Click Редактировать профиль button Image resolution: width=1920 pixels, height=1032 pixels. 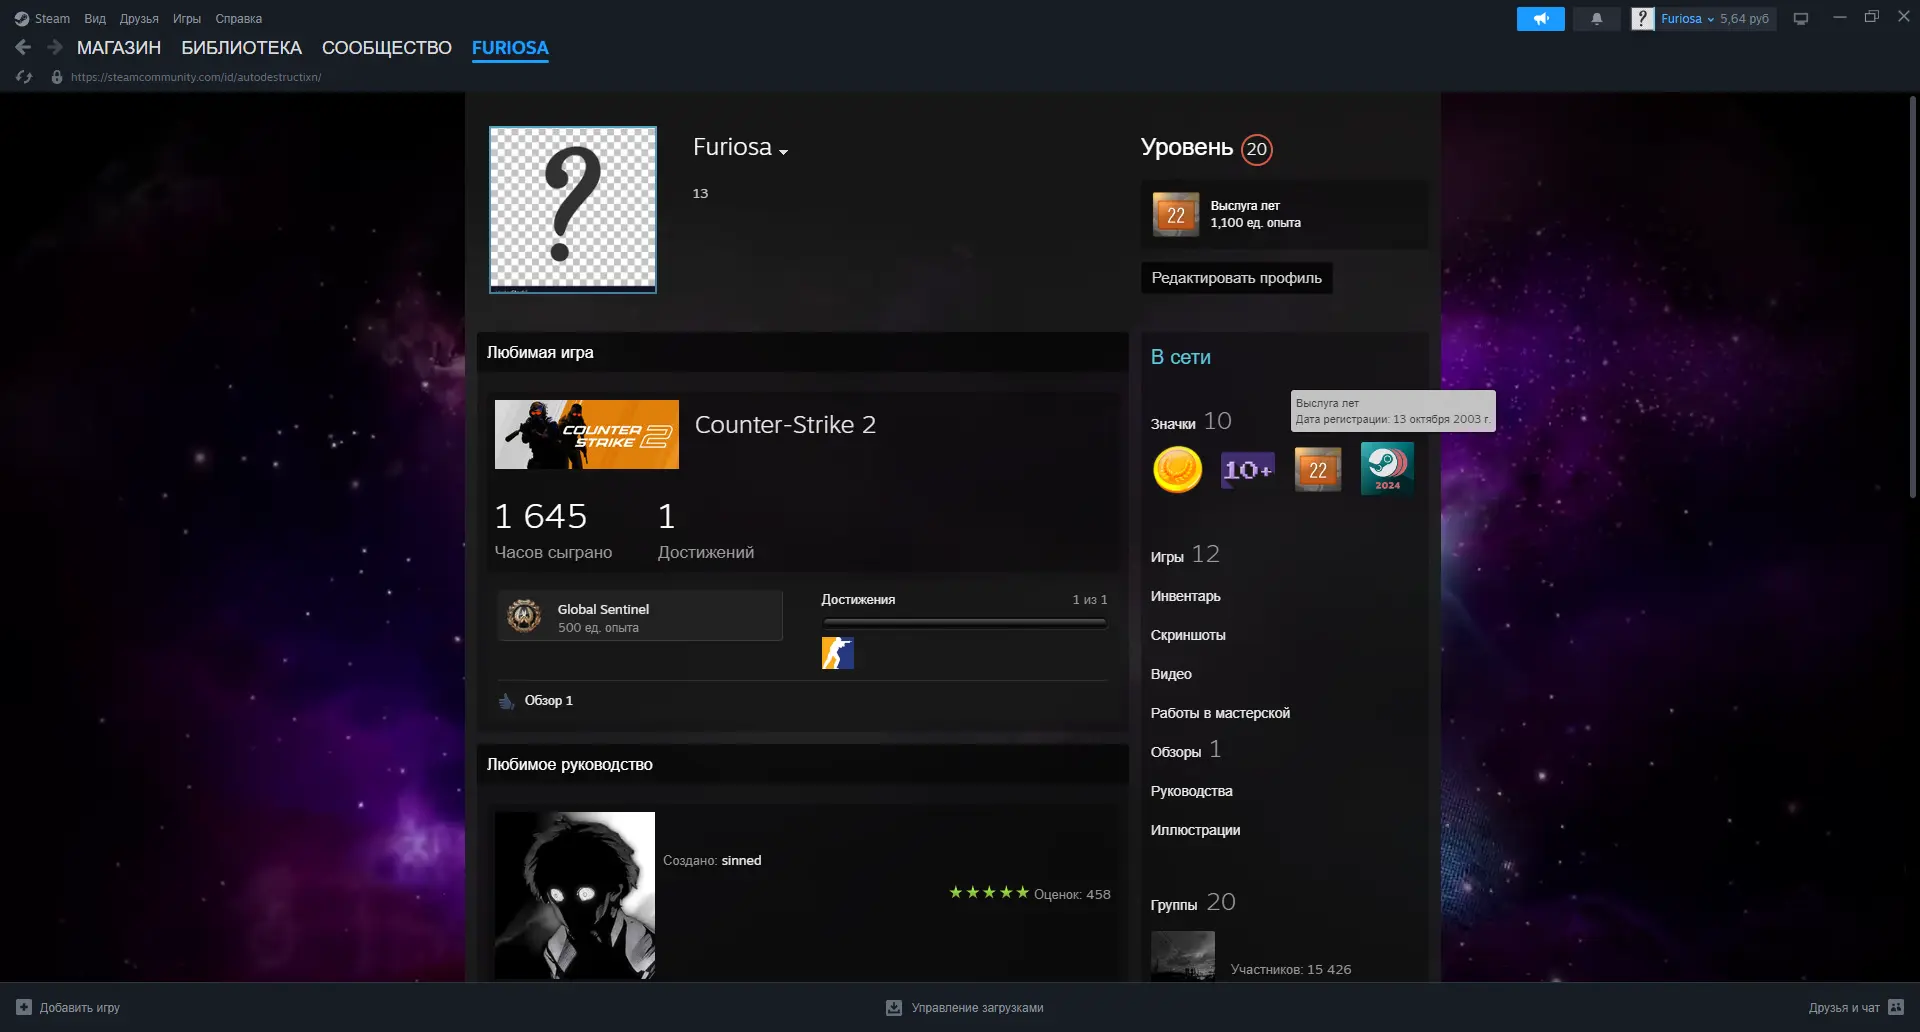(1236, 278)
